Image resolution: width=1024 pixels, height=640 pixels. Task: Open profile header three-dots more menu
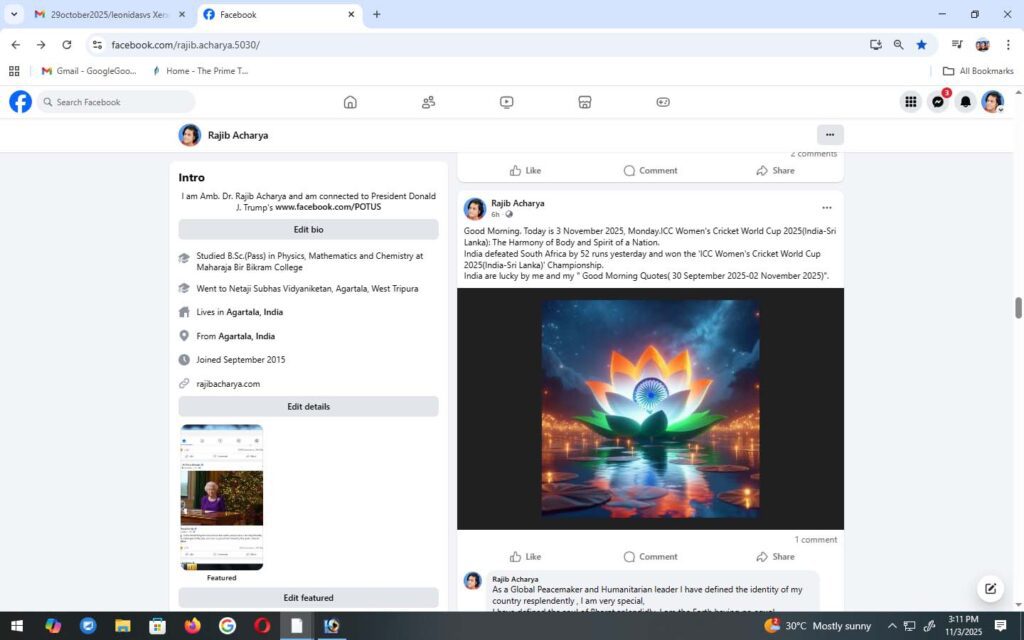tap(829, 135)
